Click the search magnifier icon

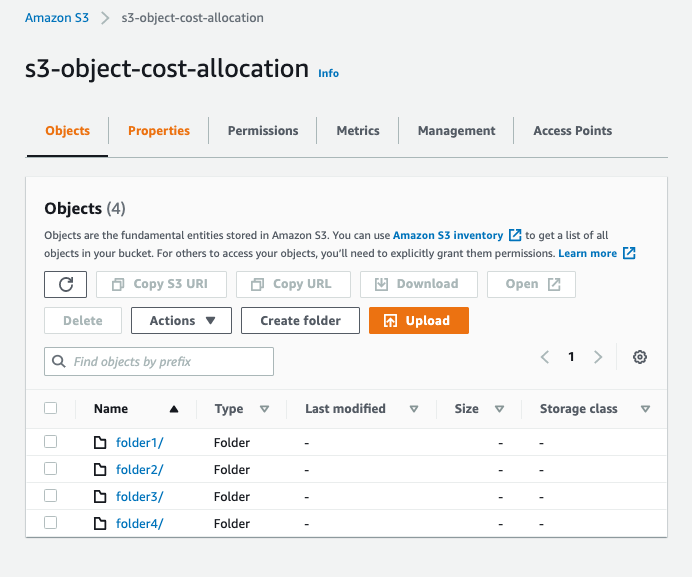point(59,362)
